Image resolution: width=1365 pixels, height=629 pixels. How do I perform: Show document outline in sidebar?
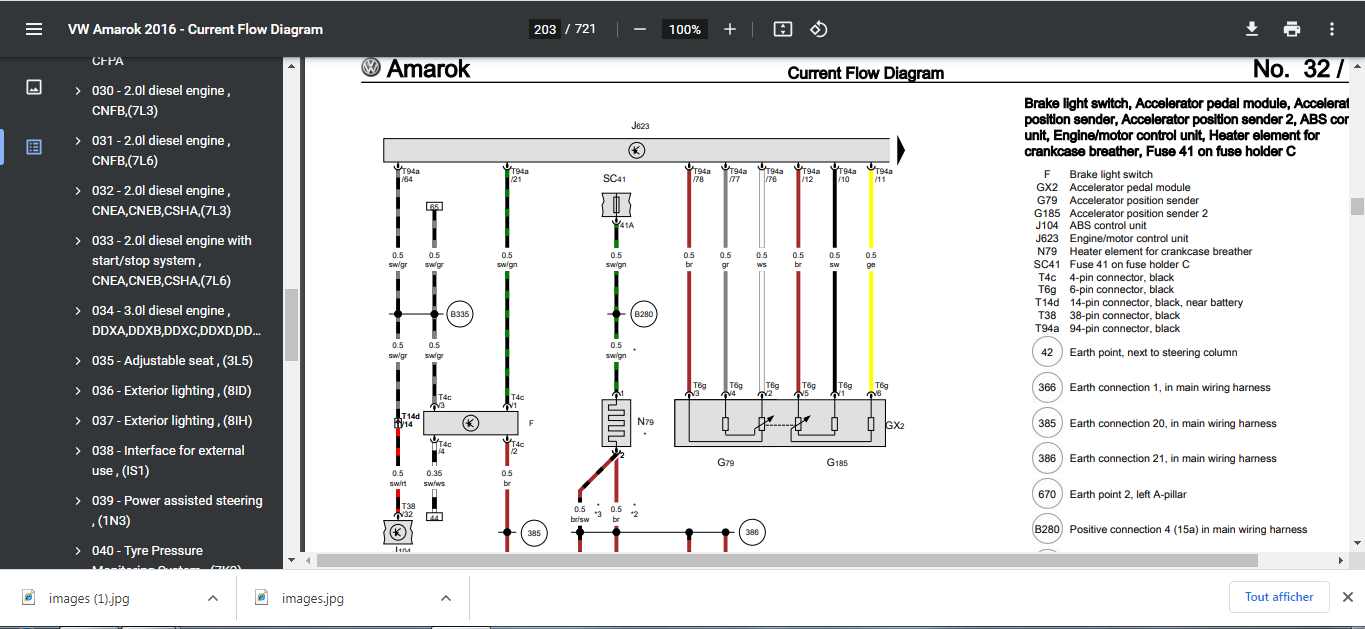(34, 146)
